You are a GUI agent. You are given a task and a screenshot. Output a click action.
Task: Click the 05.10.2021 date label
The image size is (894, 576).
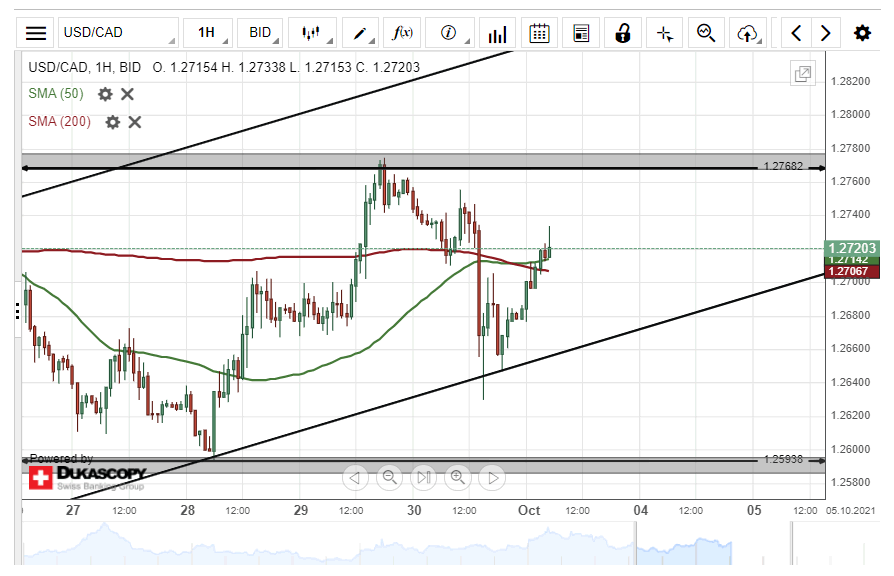coord(850,510)
